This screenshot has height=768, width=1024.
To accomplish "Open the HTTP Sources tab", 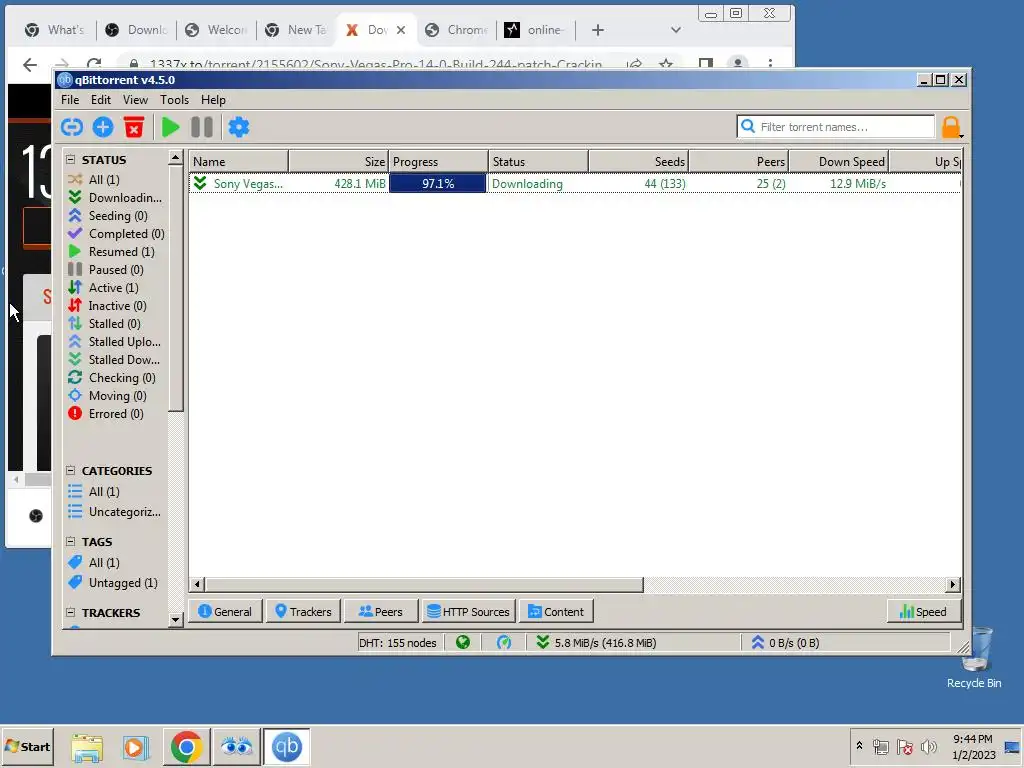I will pyautogui.click(x=468, y=612).
